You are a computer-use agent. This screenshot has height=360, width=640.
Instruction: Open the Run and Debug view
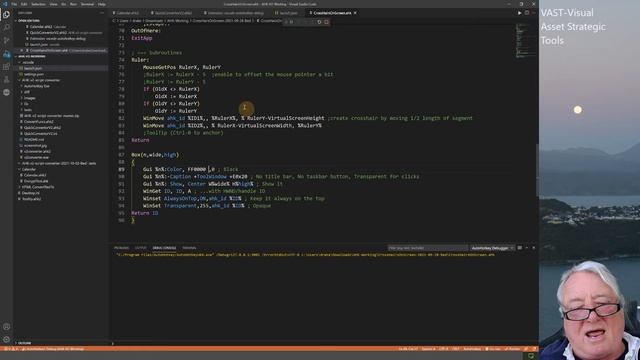6,54
